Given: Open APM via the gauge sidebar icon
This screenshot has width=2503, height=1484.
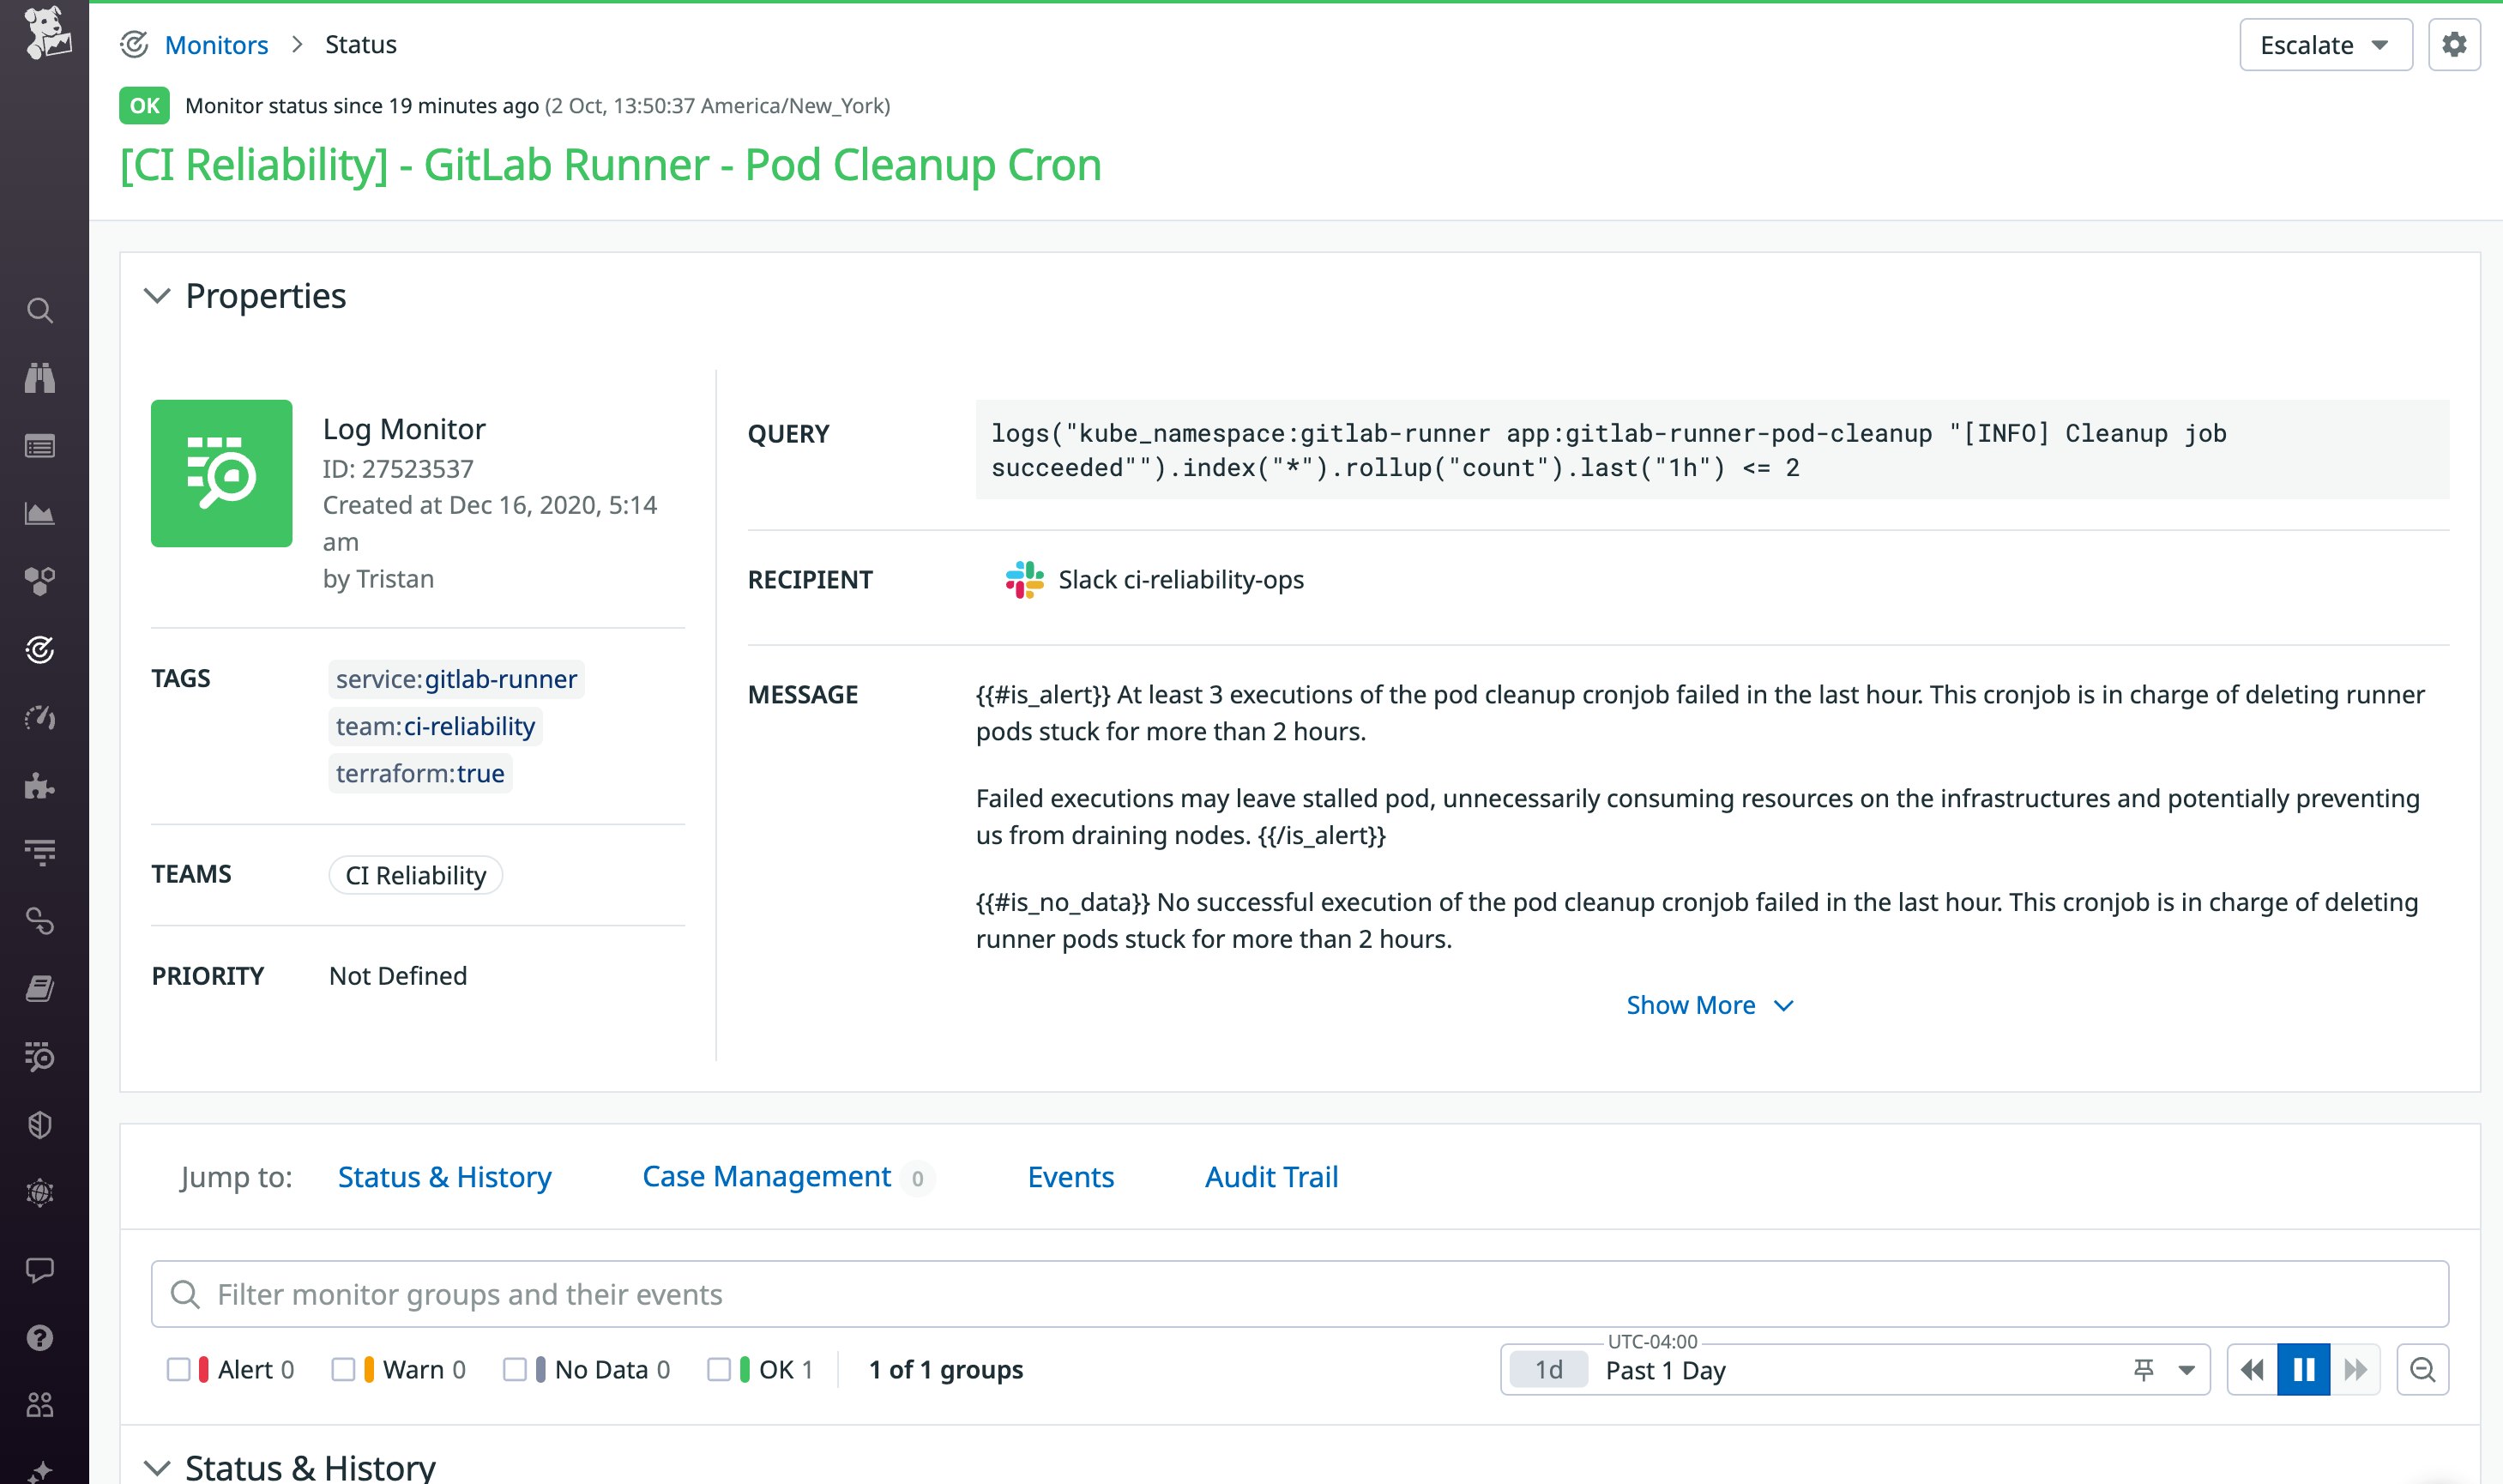Looking at the screenshot, I should pos(41,717).
